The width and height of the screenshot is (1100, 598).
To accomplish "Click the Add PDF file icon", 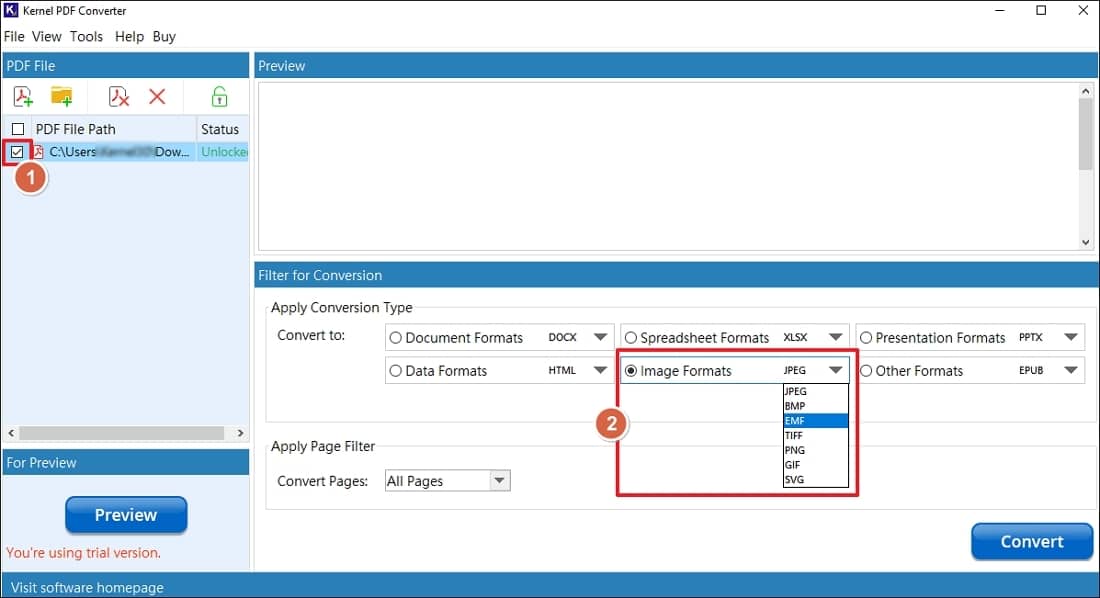I will click(x=23, y=96).
